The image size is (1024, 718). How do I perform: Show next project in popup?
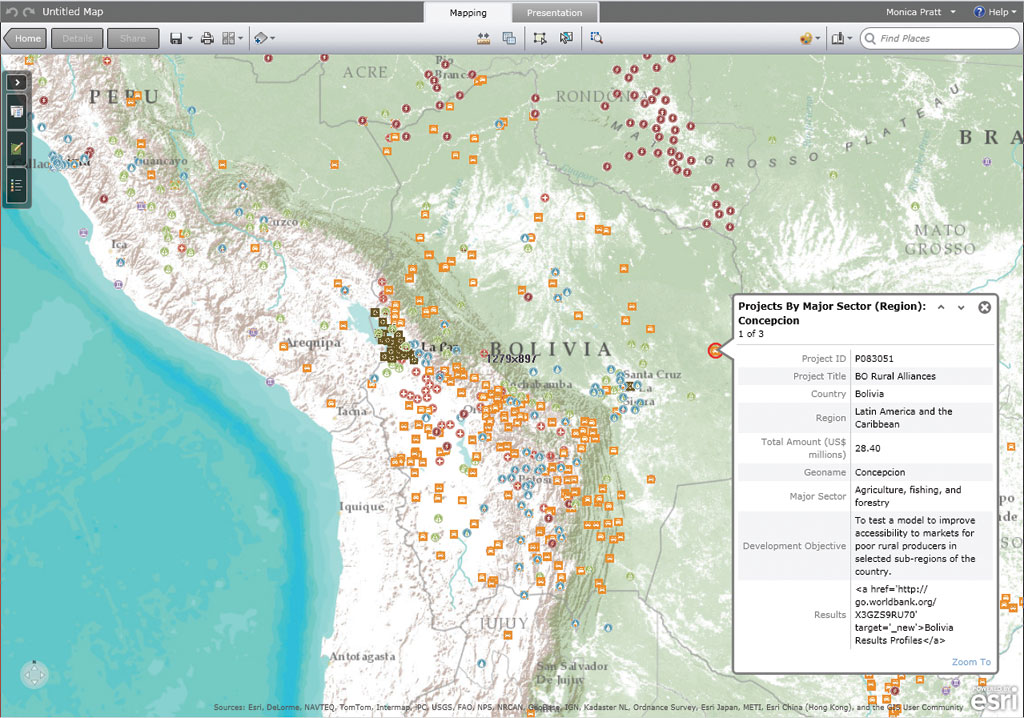[961, 308]
